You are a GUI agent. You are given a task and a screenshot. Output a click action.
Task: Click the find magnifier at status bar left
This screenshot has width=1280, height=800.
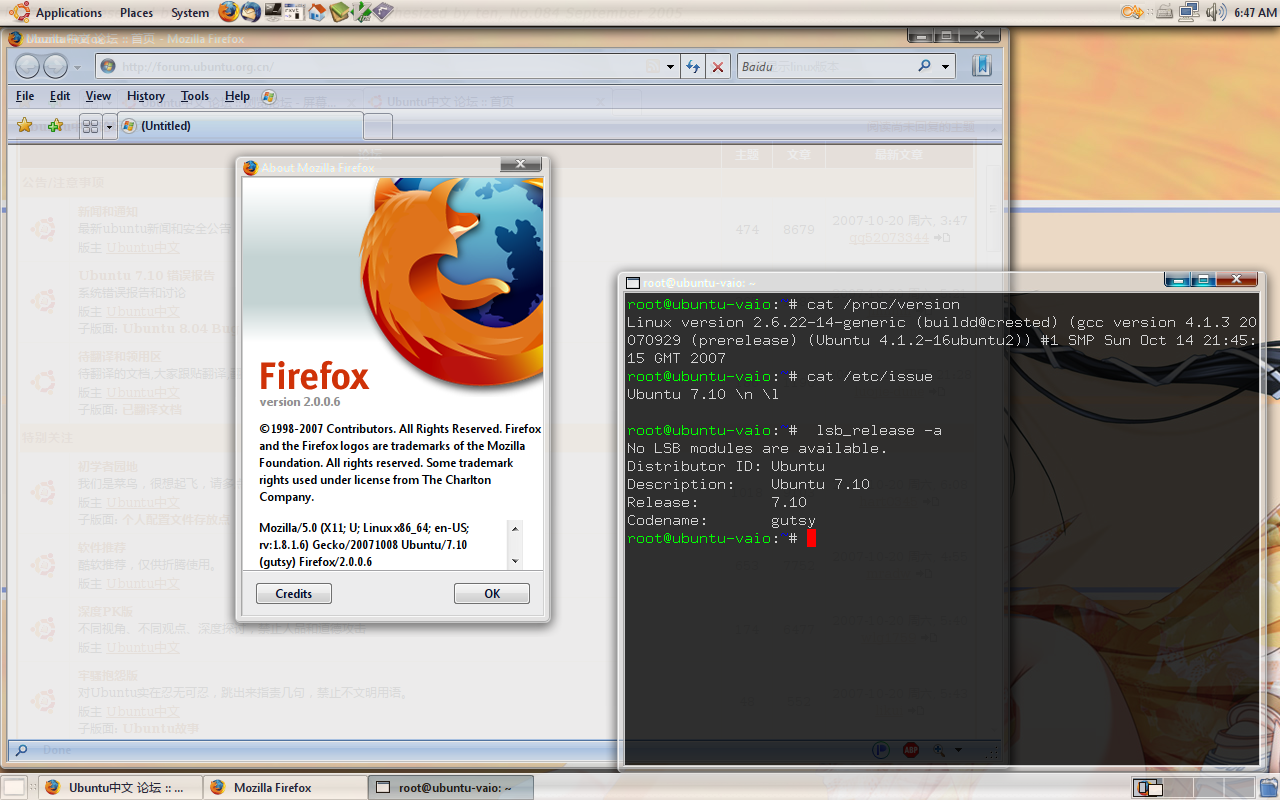click(20, 749)
